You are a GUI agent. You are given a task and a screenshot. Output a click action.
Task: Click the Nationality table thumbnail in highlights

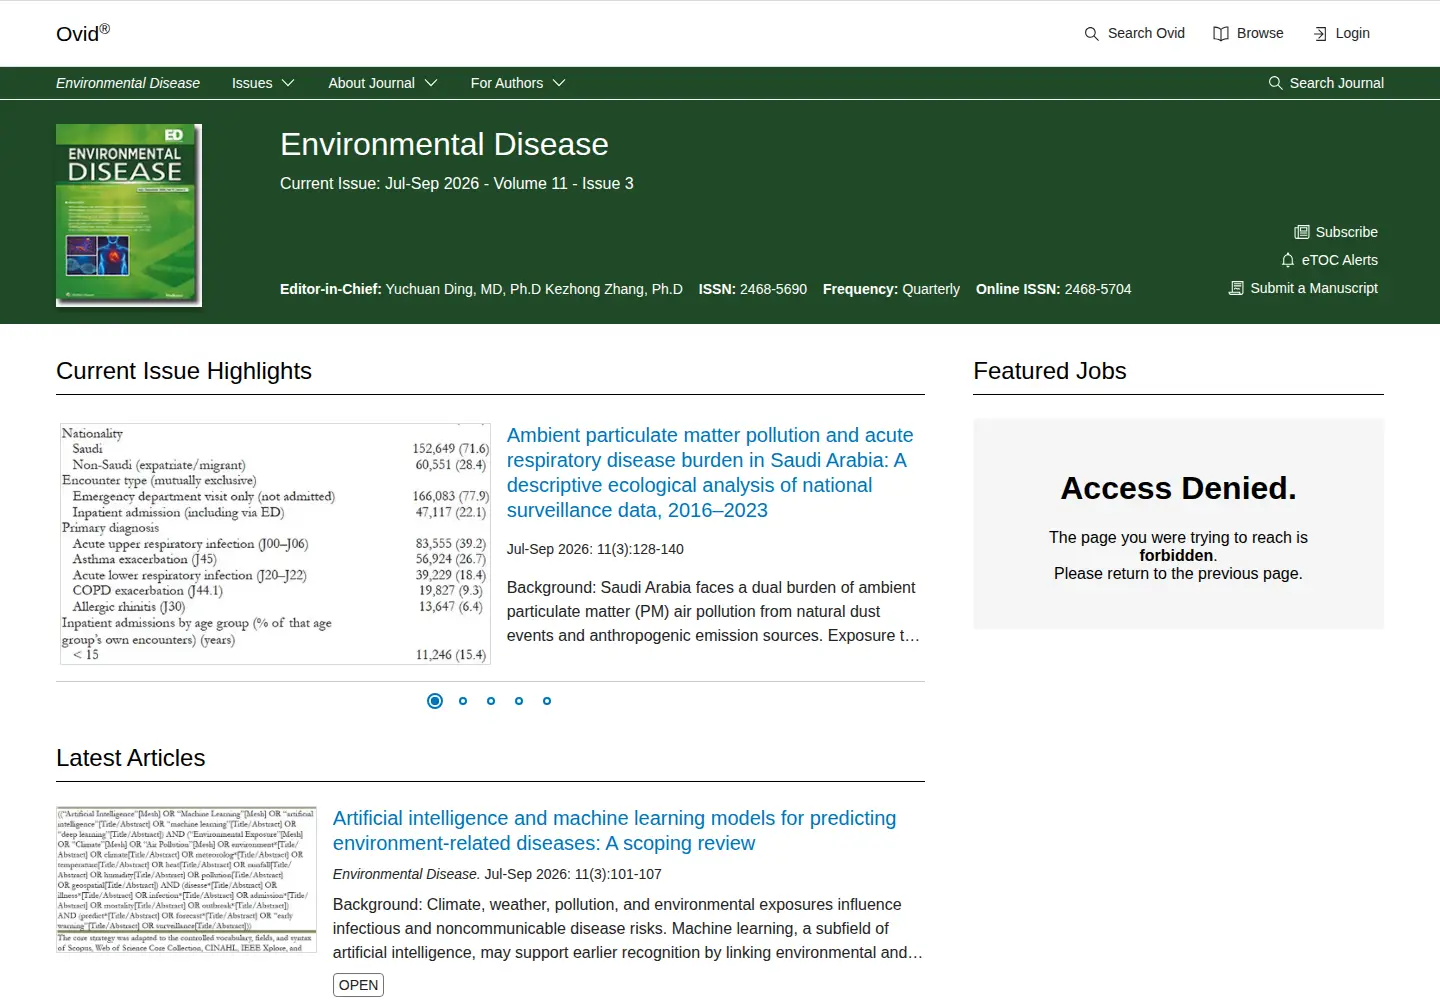(275, 544)
